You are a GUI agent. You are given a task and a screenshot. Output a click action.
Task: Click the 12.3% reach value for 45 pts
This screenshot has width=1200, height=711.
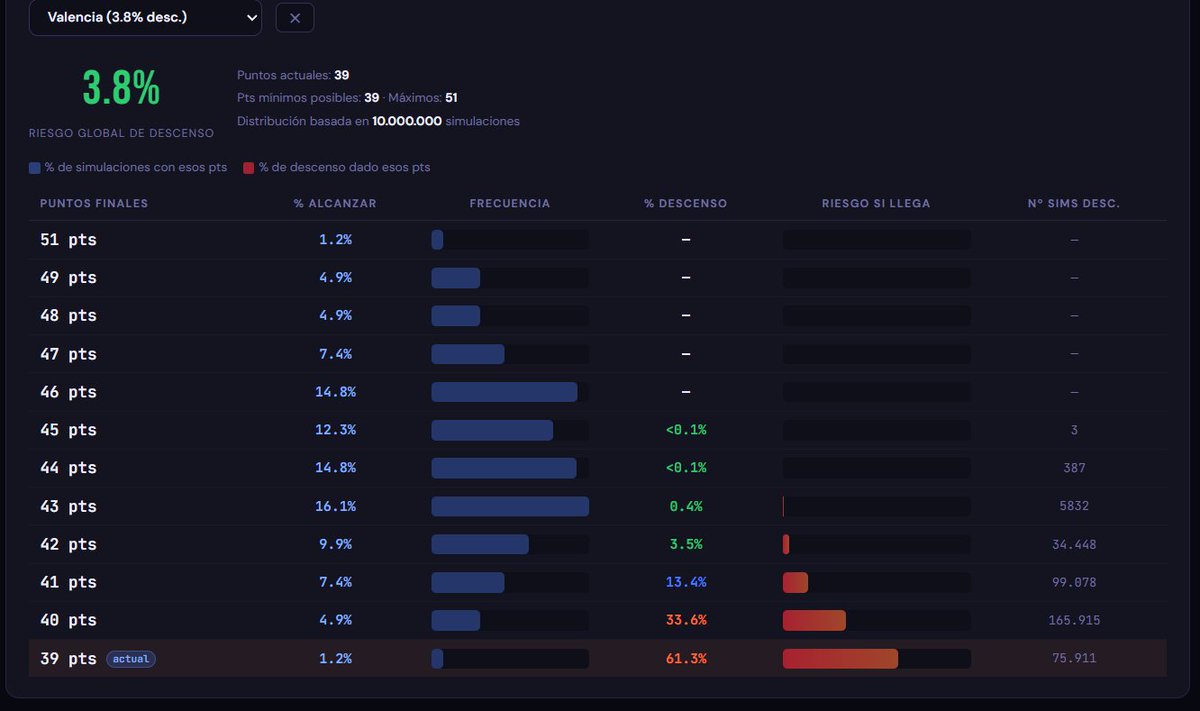point(335,430)
